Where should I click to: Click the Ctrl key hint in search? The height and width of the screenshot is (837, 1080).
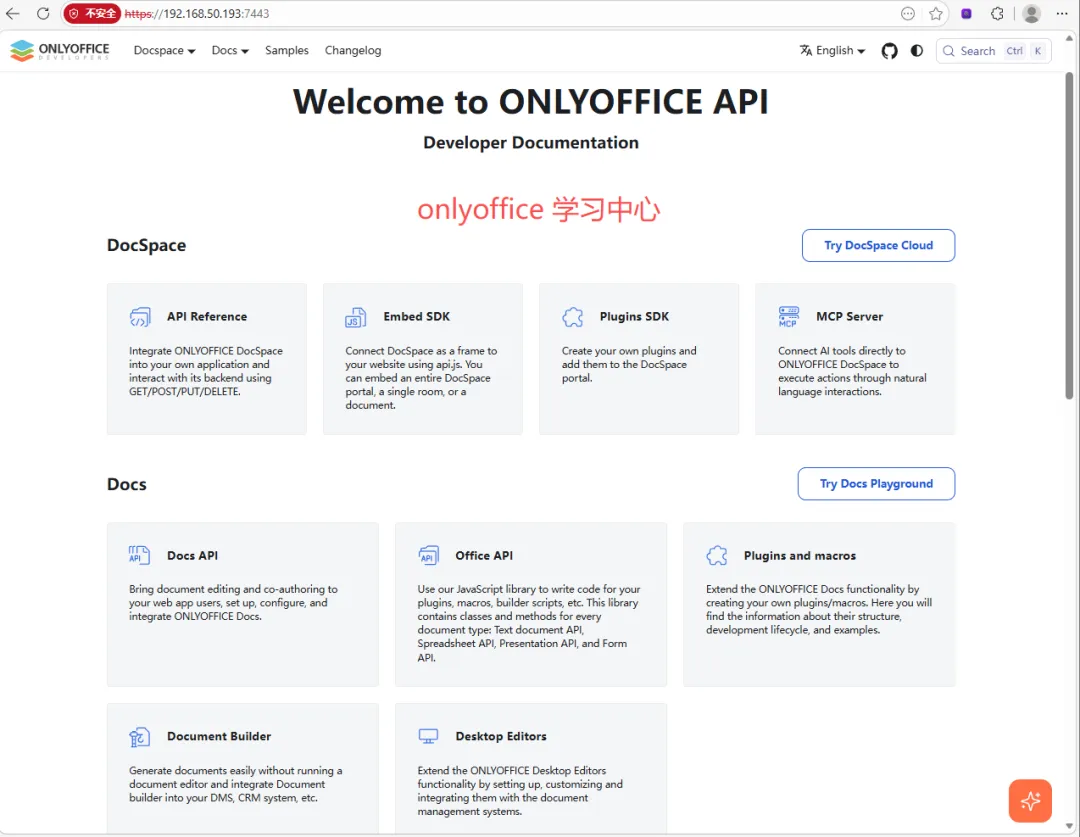point(1015,51)
